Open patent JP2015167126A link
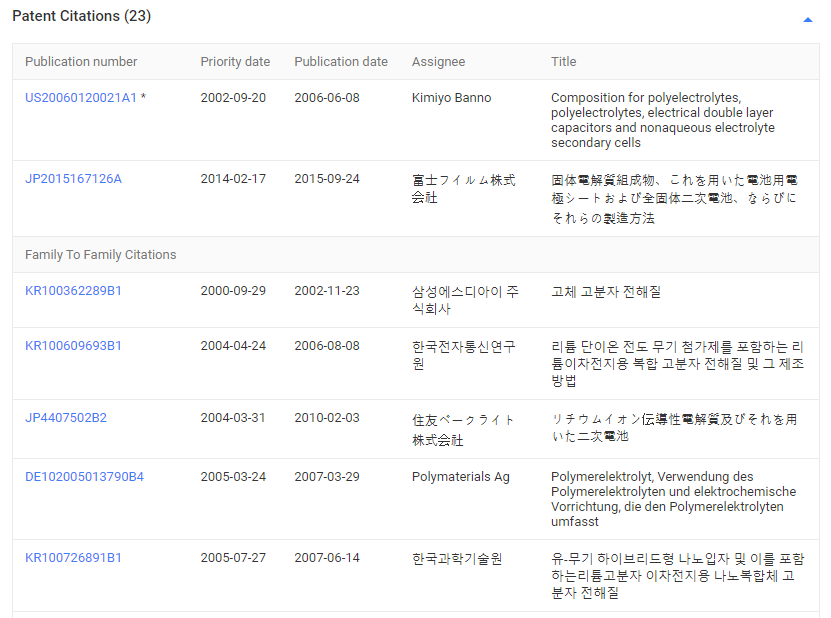The width and height of the screenshot is (831, 618). [x=73, y=179]
